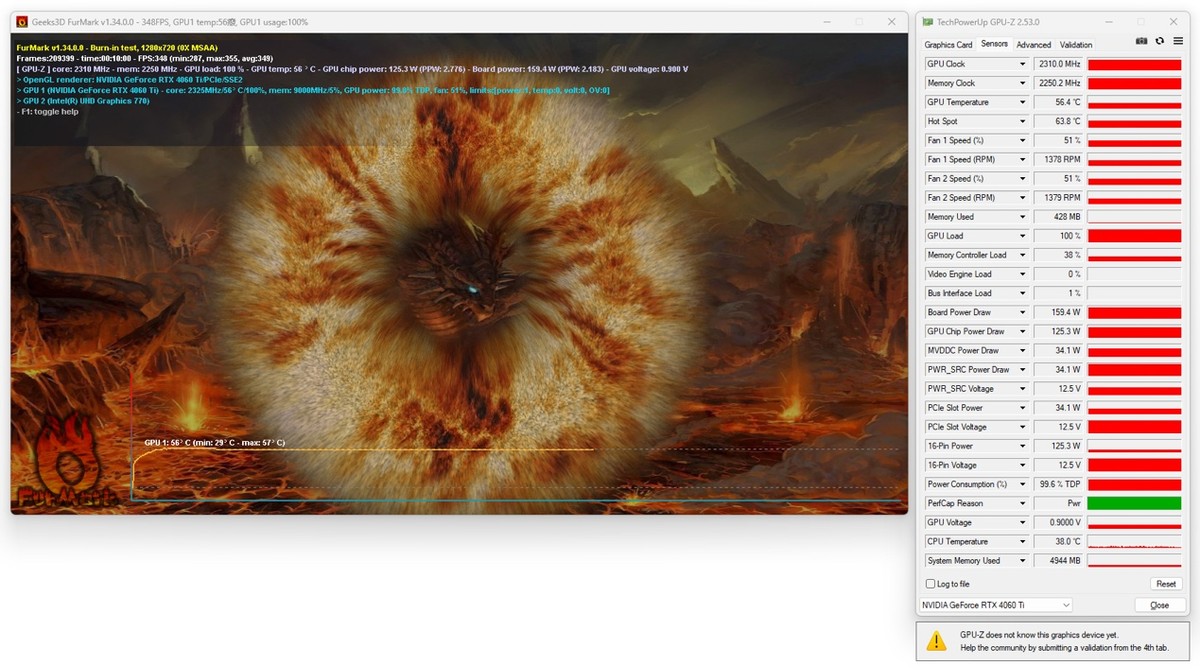Open the GPU Temperature sensor dropdown

tap(1022, 102)
